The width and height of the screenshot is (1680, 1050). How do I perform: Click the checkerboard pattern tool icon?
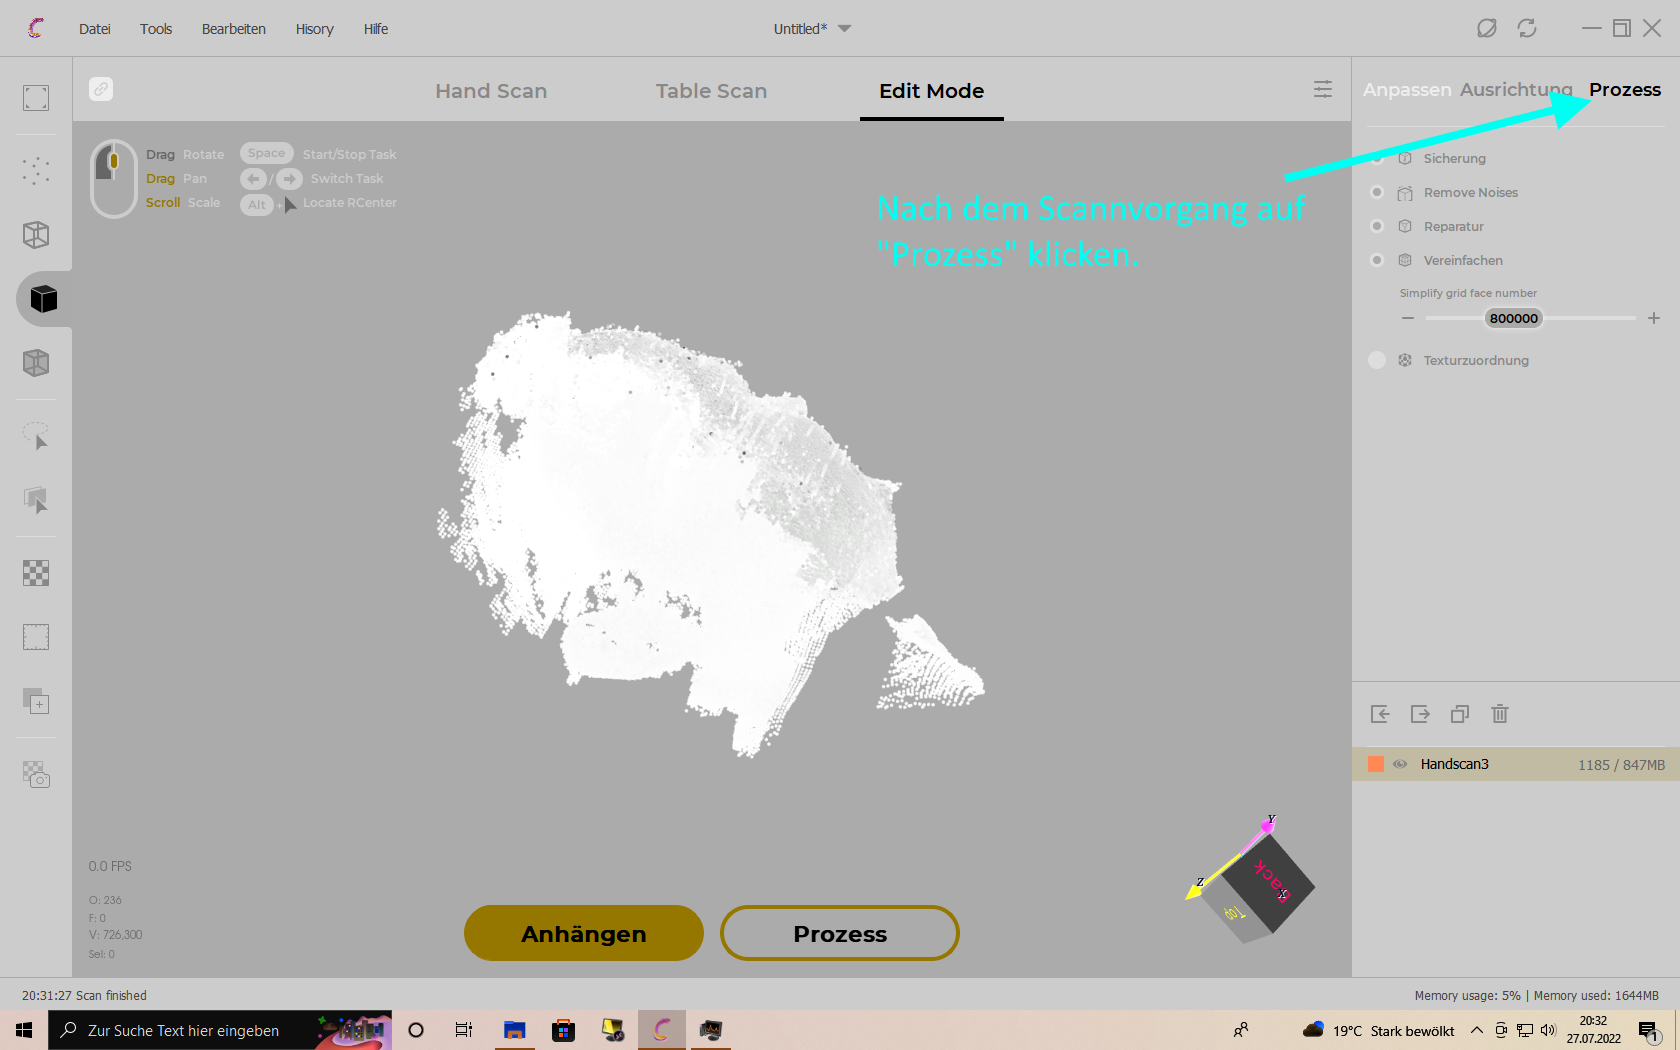click(x=36, y=572)
